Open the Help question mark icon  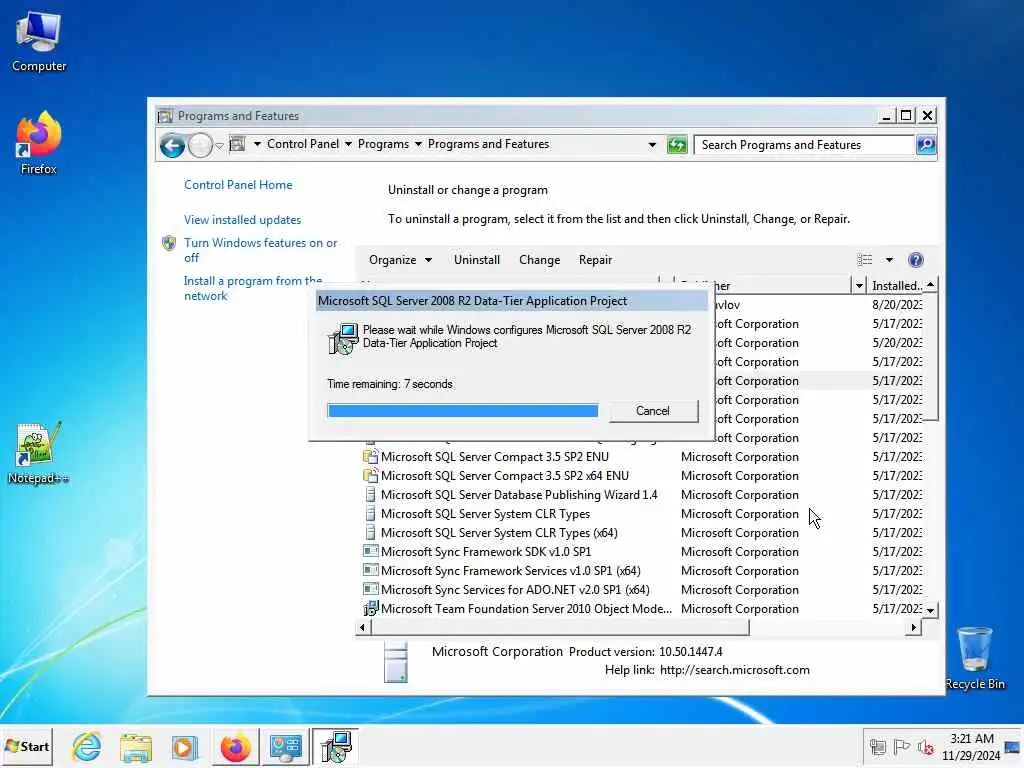click(x=916, y=260)
